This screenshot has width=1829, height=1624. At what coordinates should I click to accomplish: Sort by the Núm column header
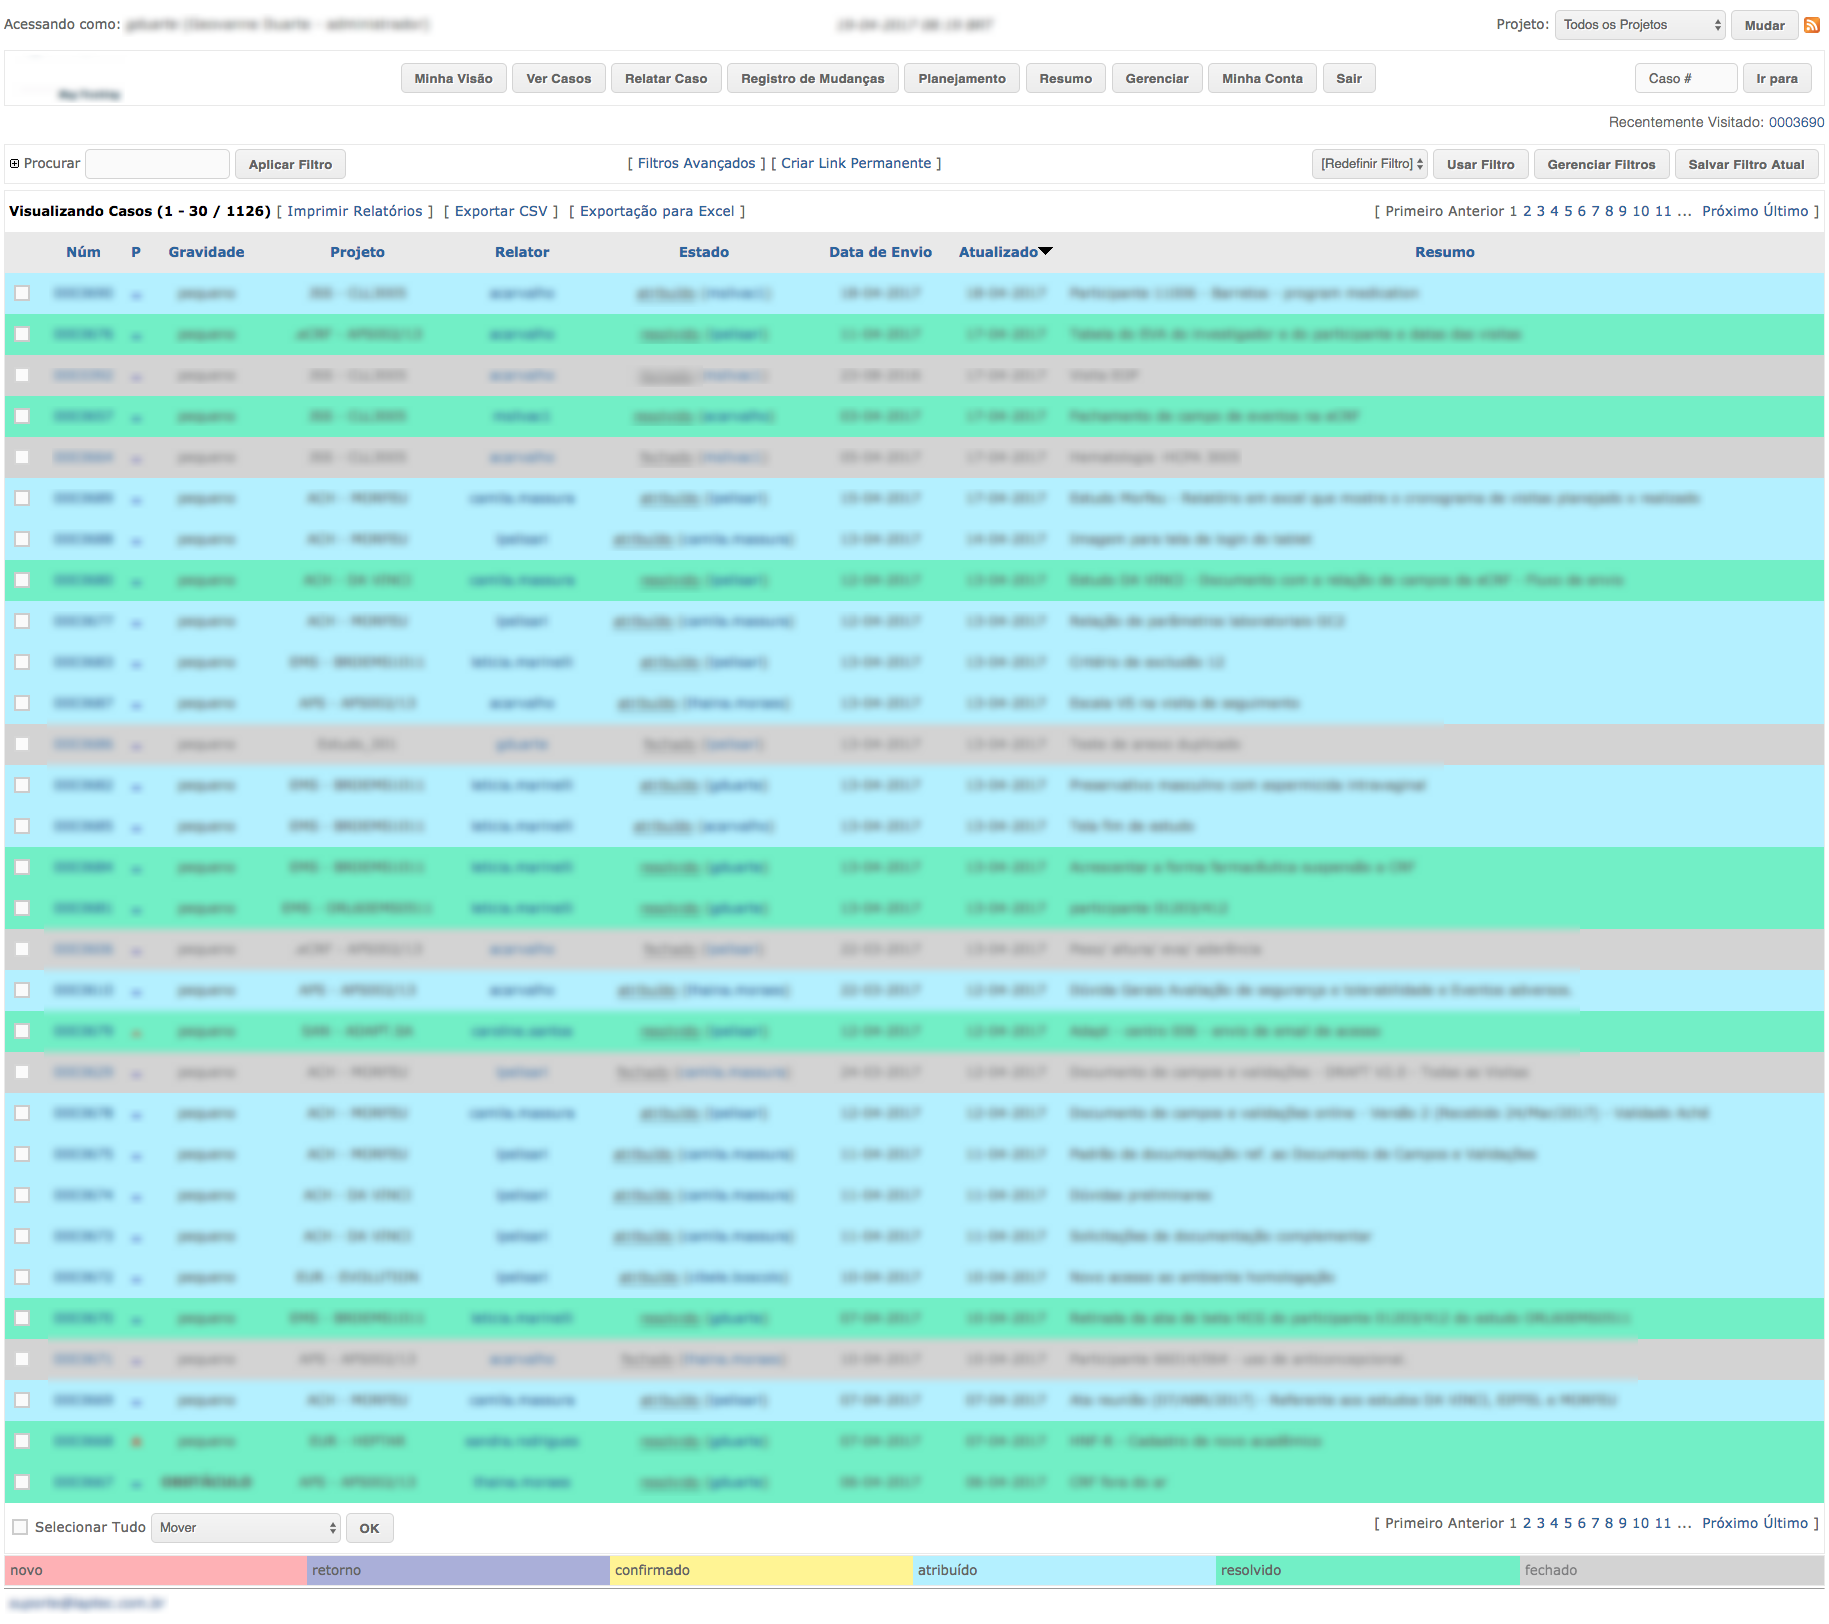point(83,252)
